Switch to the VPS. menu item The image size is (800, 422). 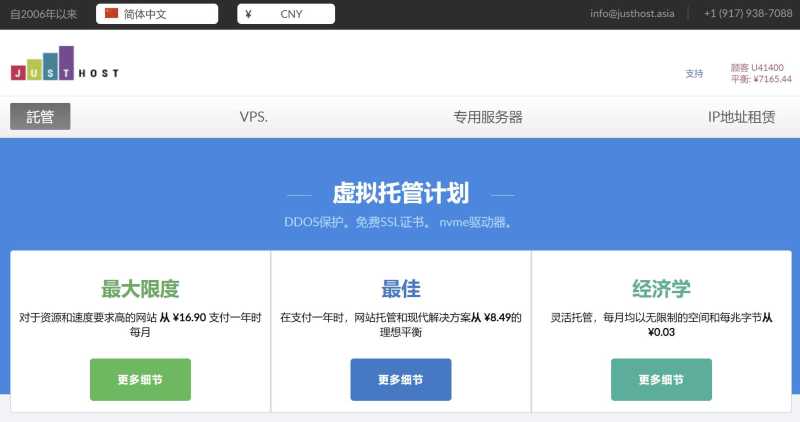254,117
